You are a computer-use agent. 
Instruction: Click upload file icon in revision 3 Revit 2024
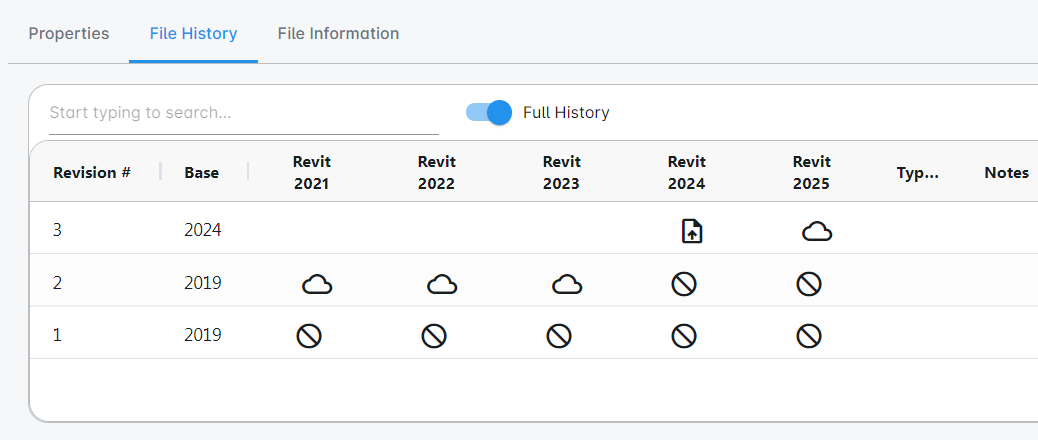(x=692, y=232)
